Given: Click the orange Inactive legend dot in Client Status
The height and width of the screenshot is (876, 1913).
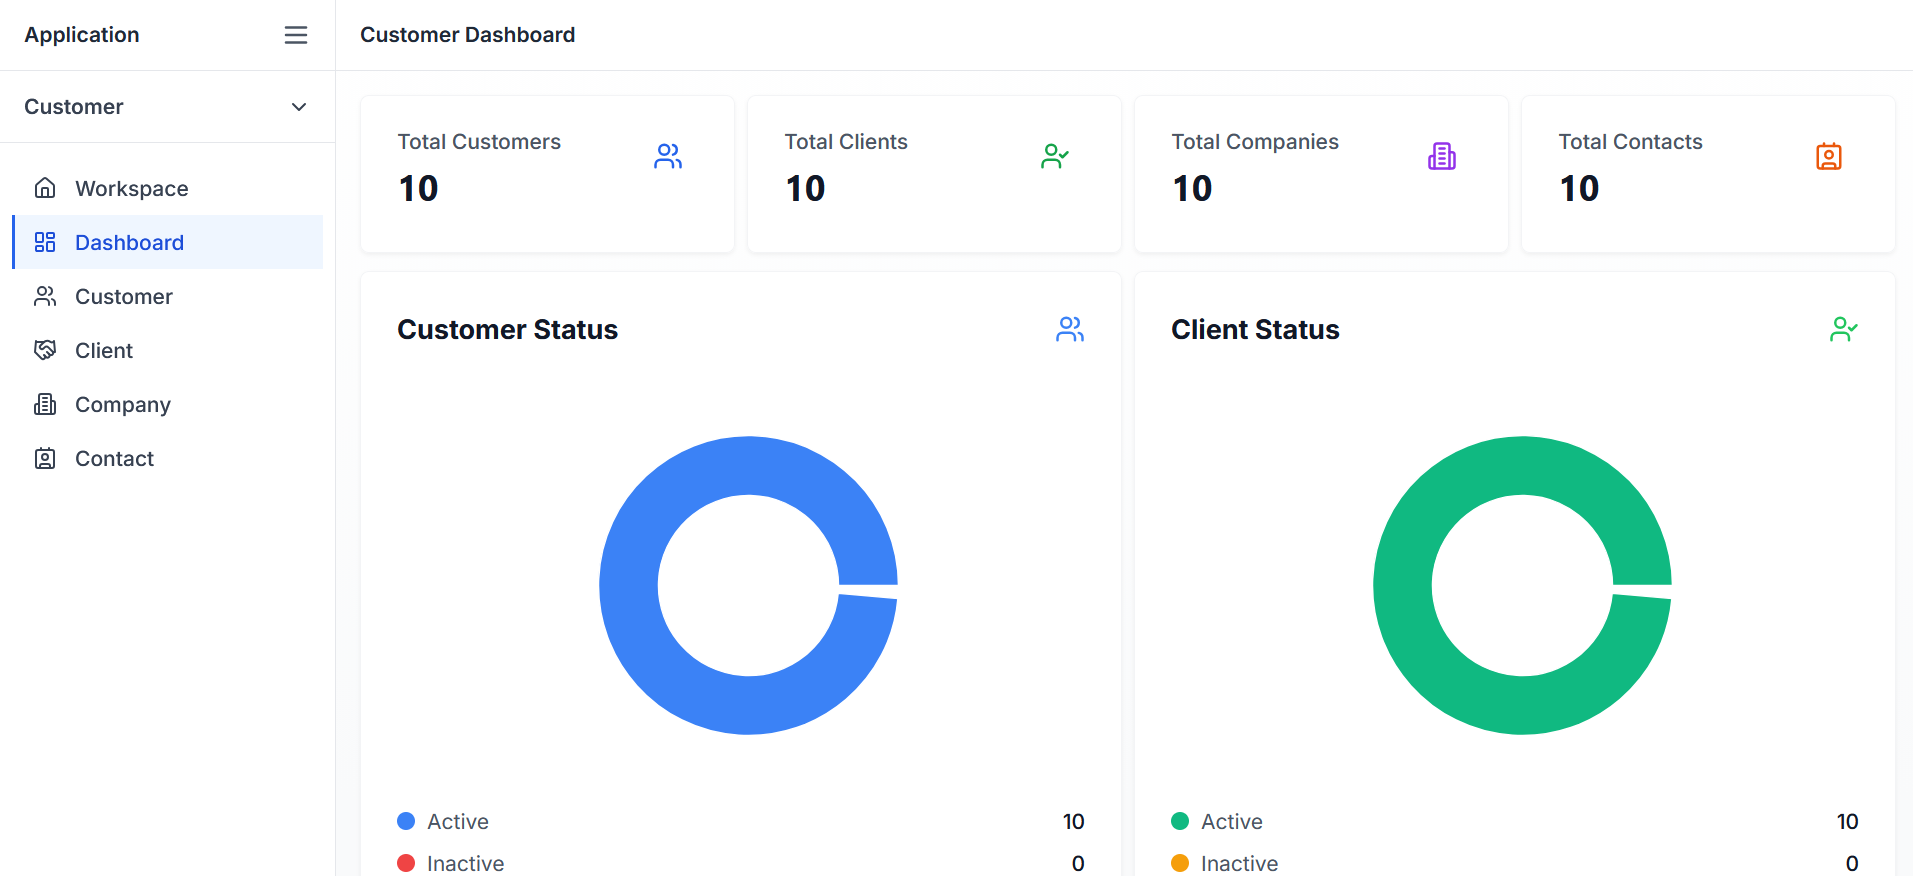Looking at the screenshot, I should point(1180,863).
